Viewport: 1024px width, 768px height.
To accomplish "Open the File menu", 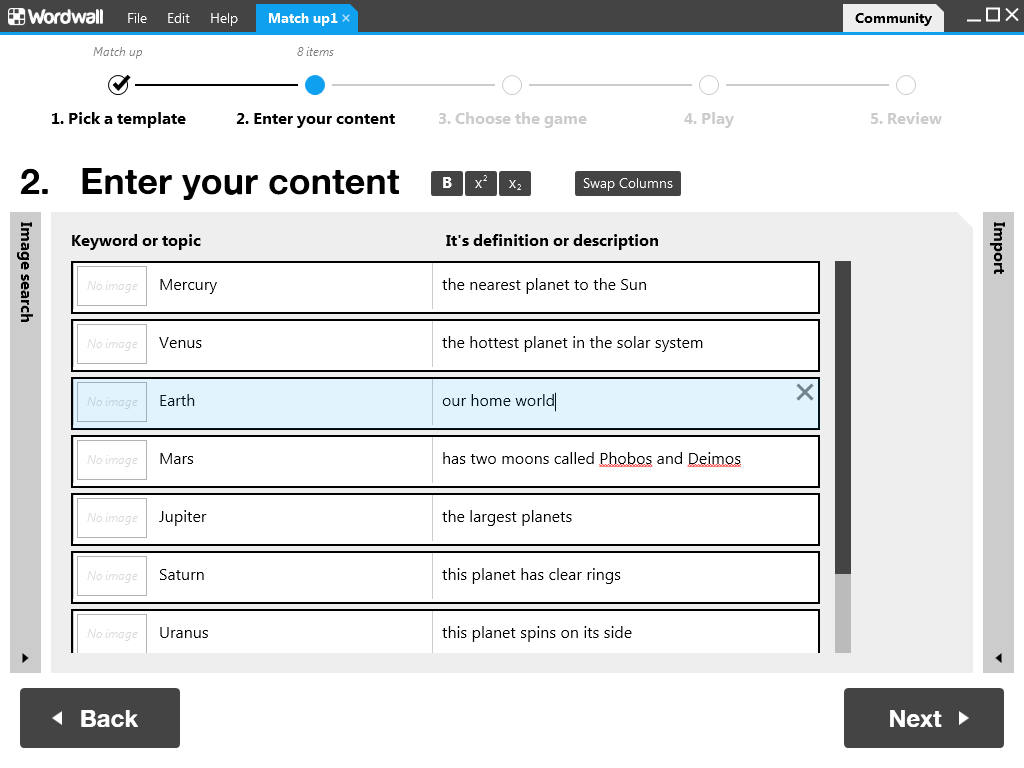I will (x=137, y=18).
